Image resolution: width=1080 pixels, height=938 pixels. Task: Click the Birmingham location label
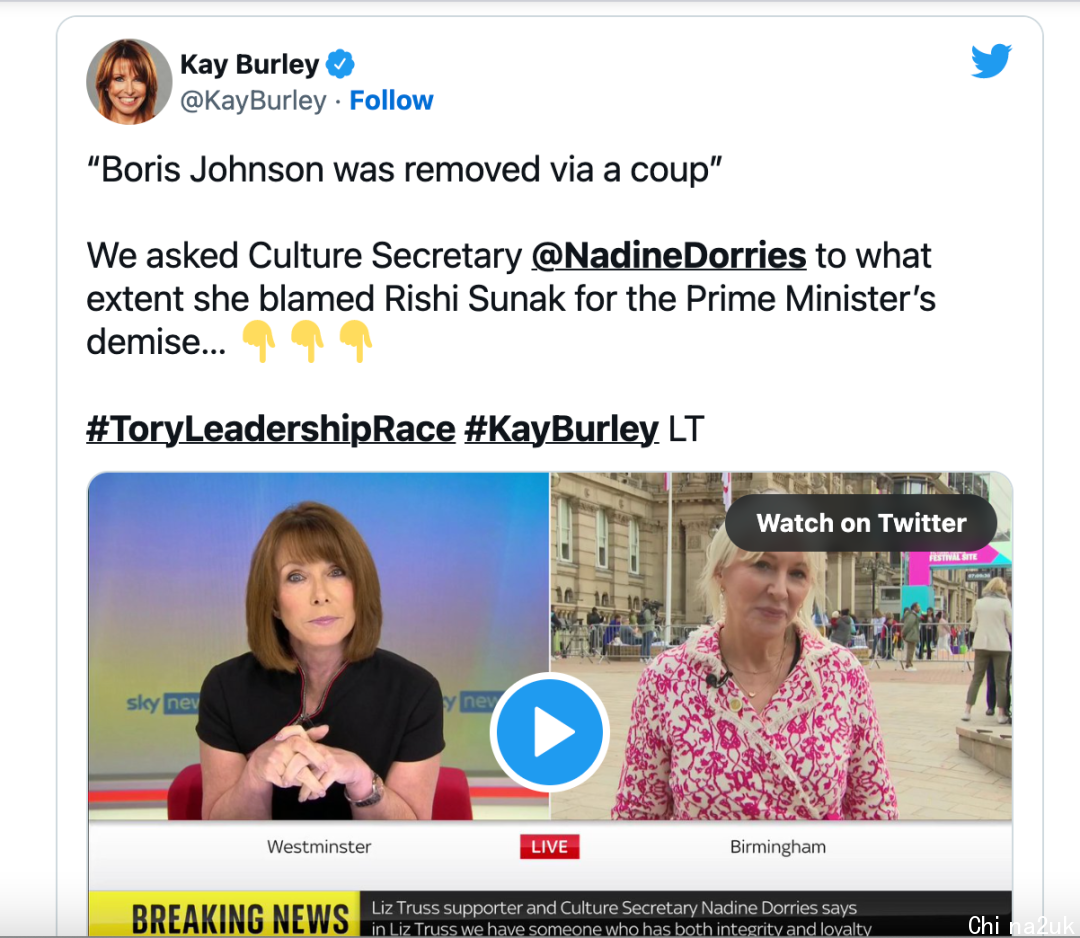[778, 846]
